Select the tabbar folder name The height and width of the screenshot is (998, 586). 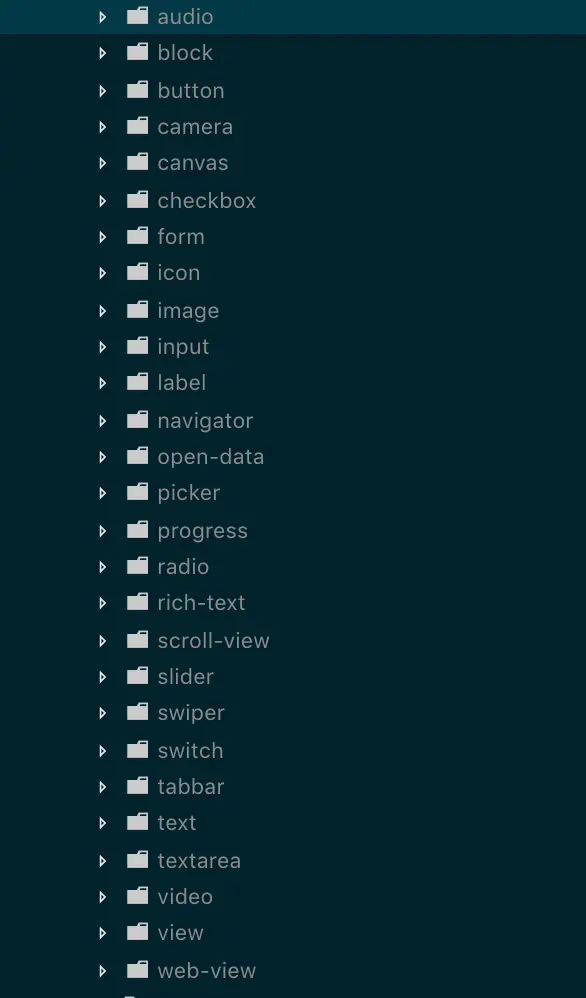click(x=191, y=786)
